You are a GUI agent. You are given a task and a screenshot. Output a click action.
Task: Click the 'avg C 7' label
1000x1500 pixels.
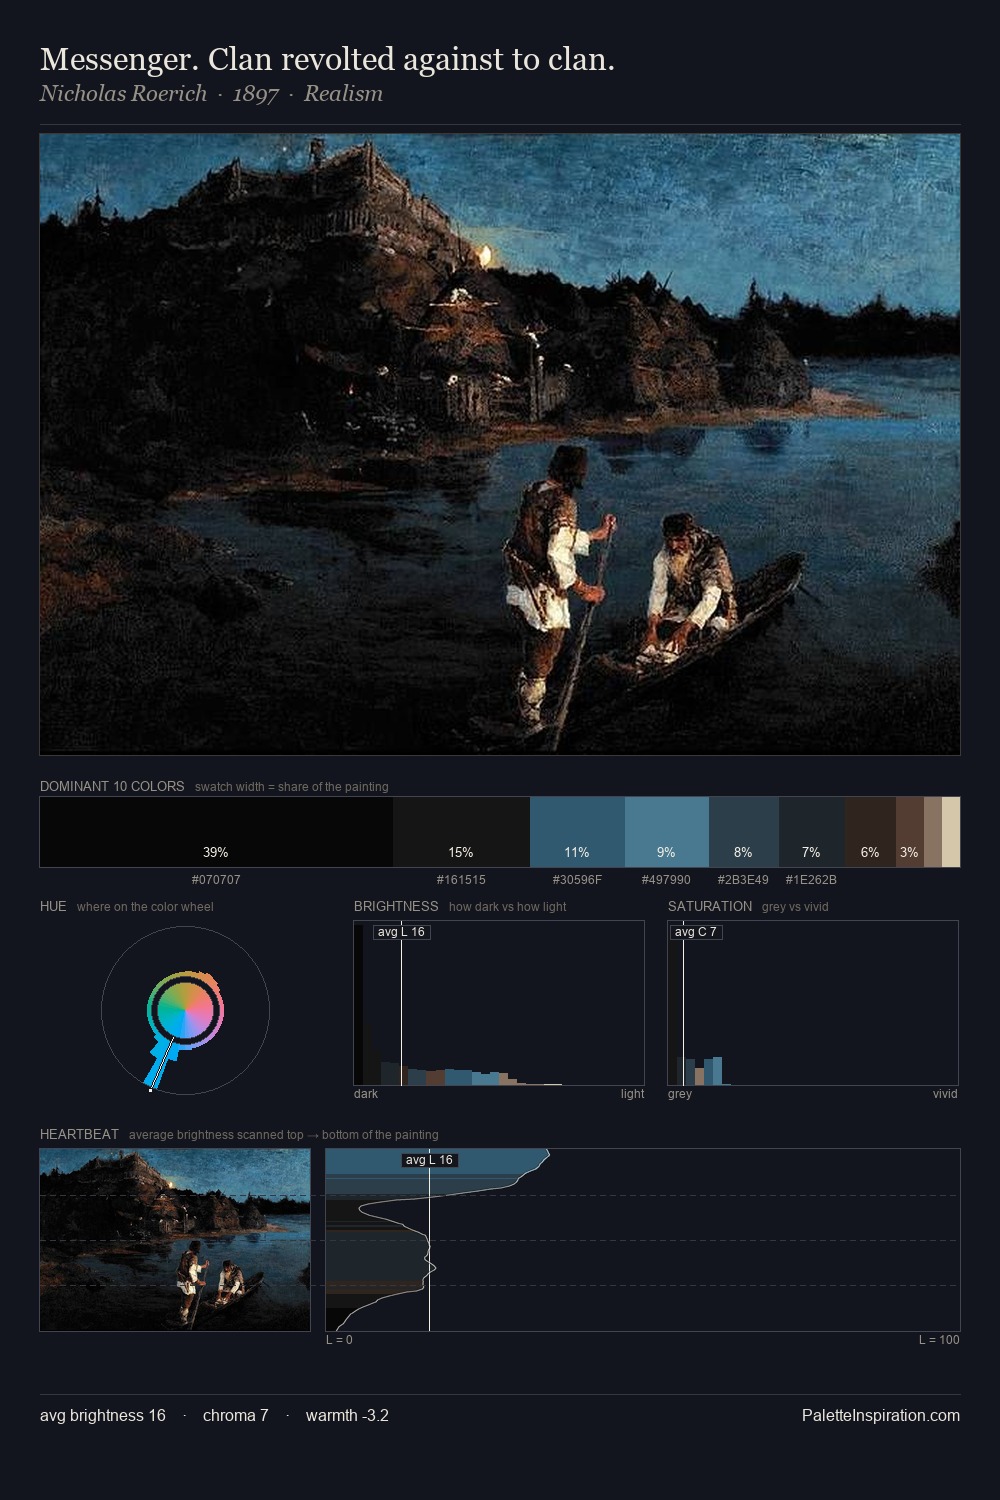695,932
